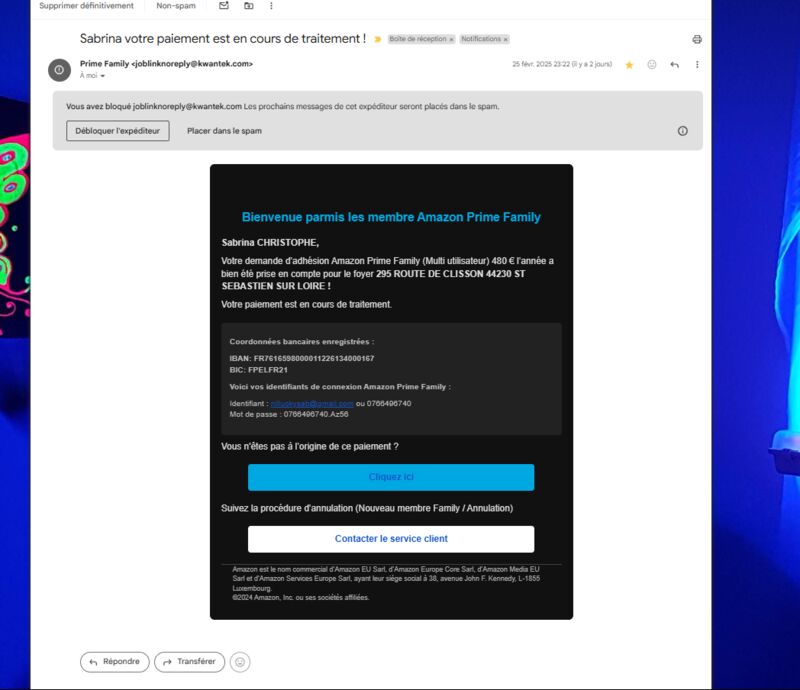Screen dimensions: 800x690
Task: Click the Sabrina CHRISTOPHE greeting
Action: [270, 242]
